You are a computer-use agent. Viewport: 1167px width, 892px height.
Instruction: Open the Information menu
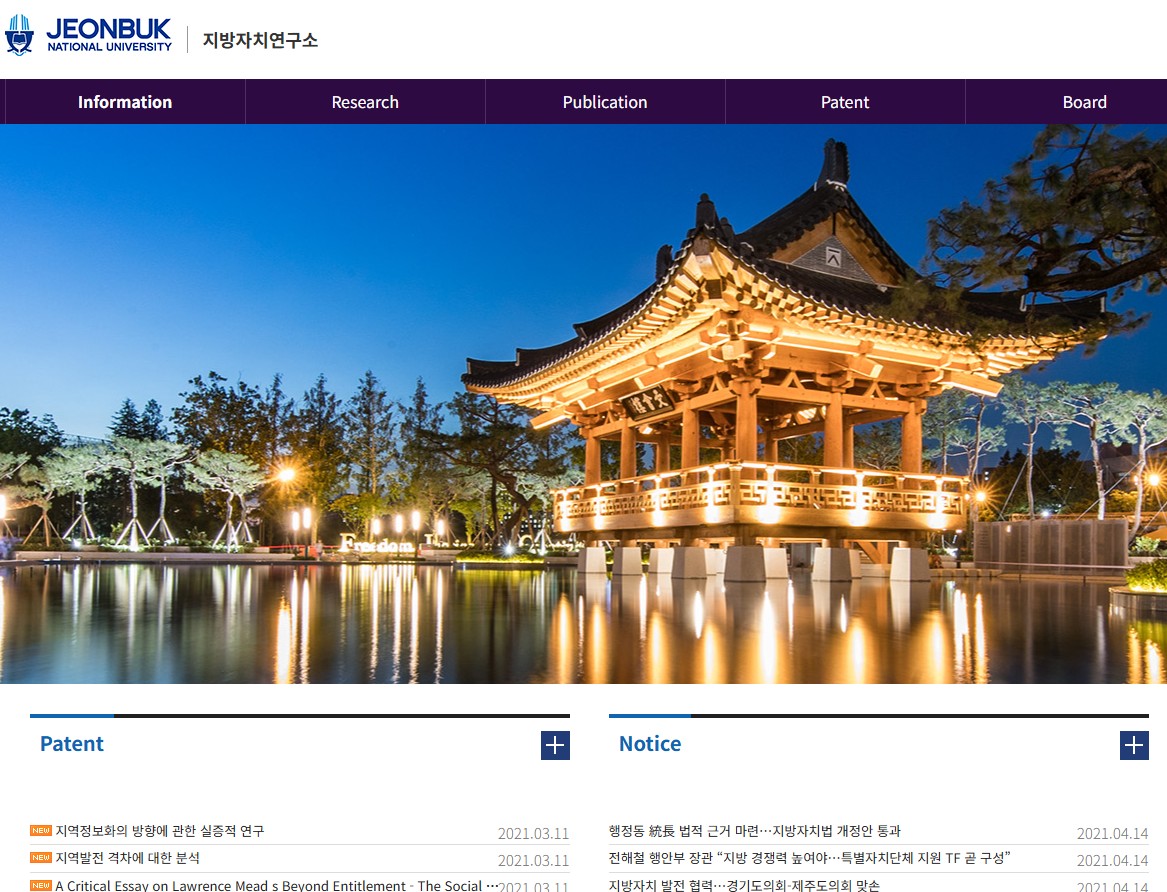(124, 101)
